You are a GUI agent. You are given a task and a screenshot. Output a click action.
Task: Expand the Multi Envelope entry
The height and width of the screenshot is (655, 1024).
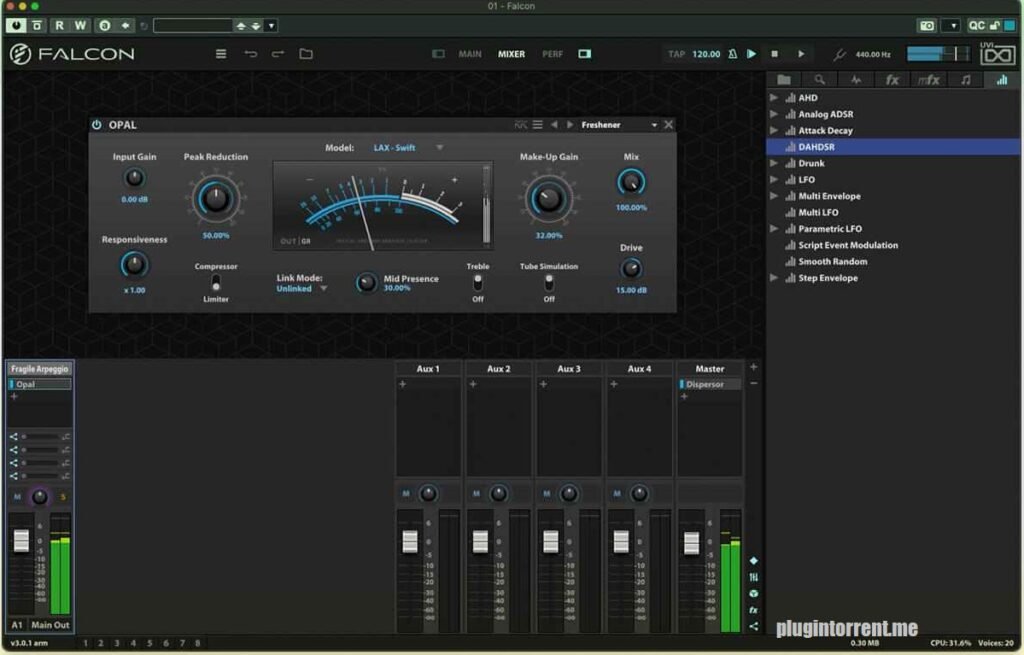tap(774, 196)
